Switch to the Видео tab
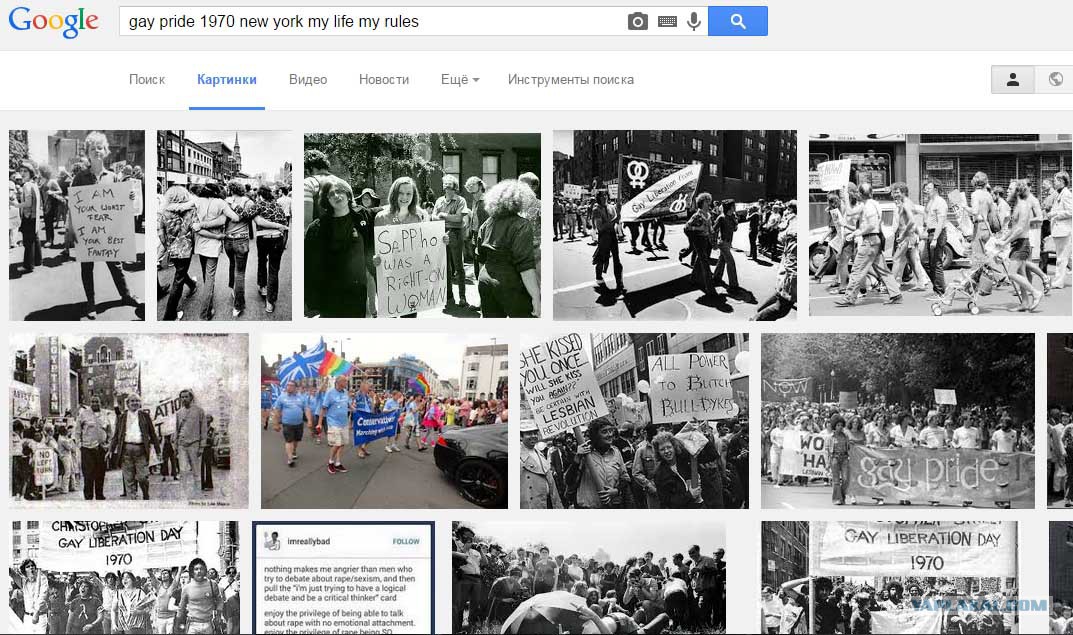The width and height of the screenshot is (1073, 635). point(308,79)
